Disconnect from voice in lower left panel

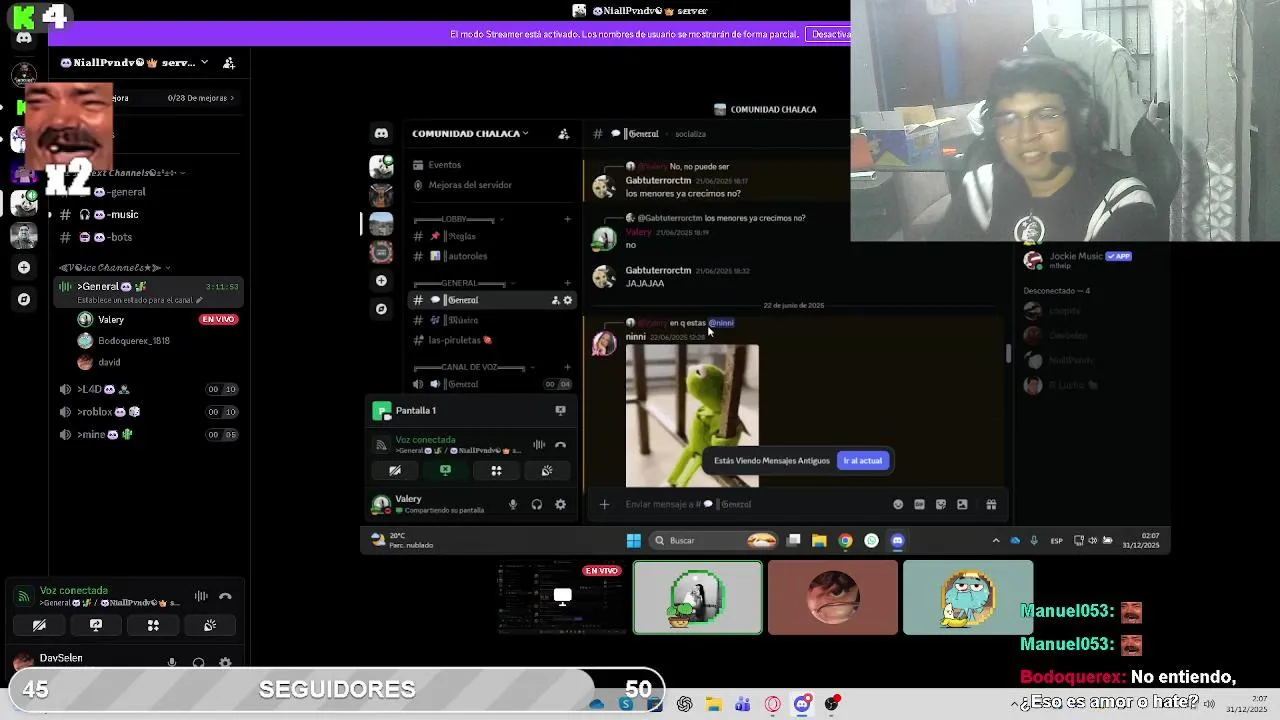tap(225, 596)
